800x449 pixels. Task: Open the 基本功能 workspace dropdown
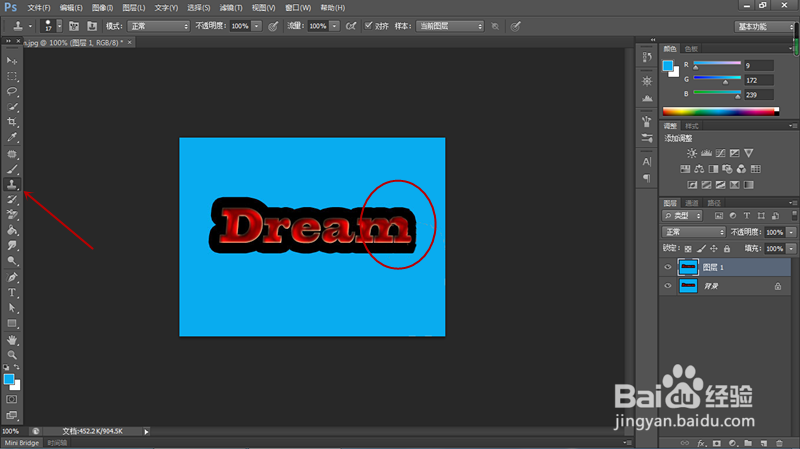[765, 27]
